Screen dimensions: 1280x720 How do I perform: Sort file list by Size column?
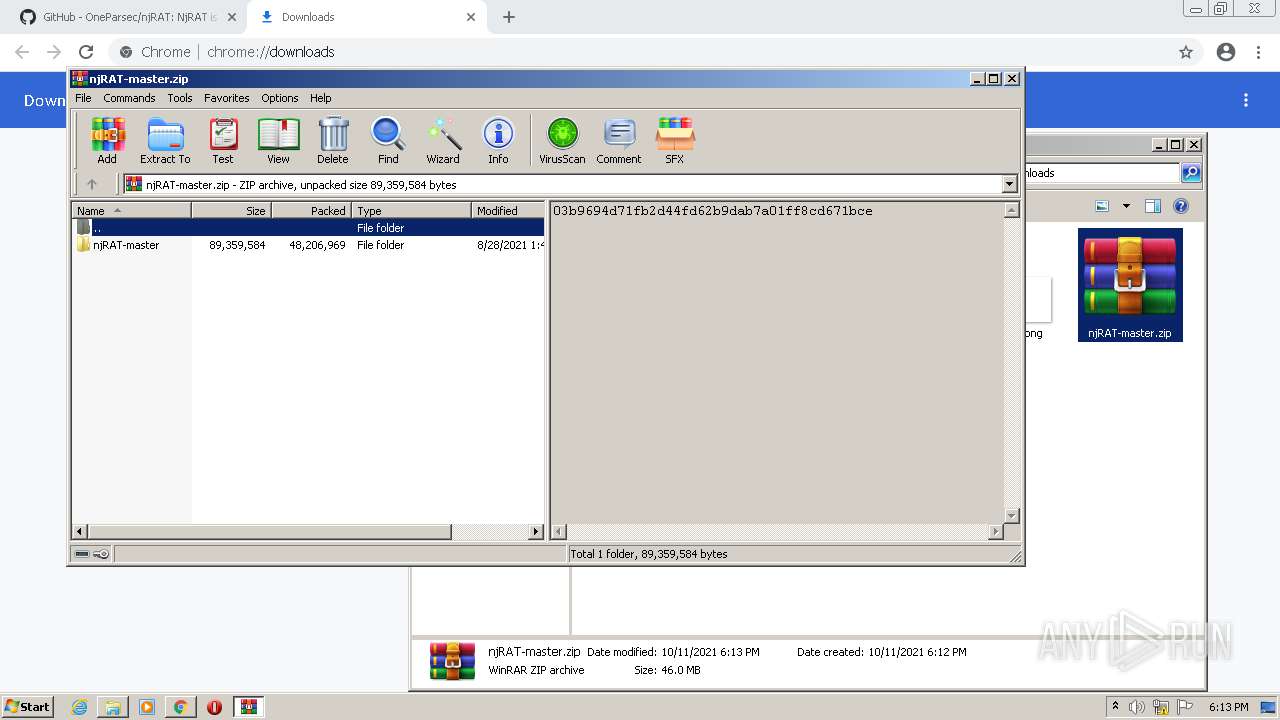231,210
